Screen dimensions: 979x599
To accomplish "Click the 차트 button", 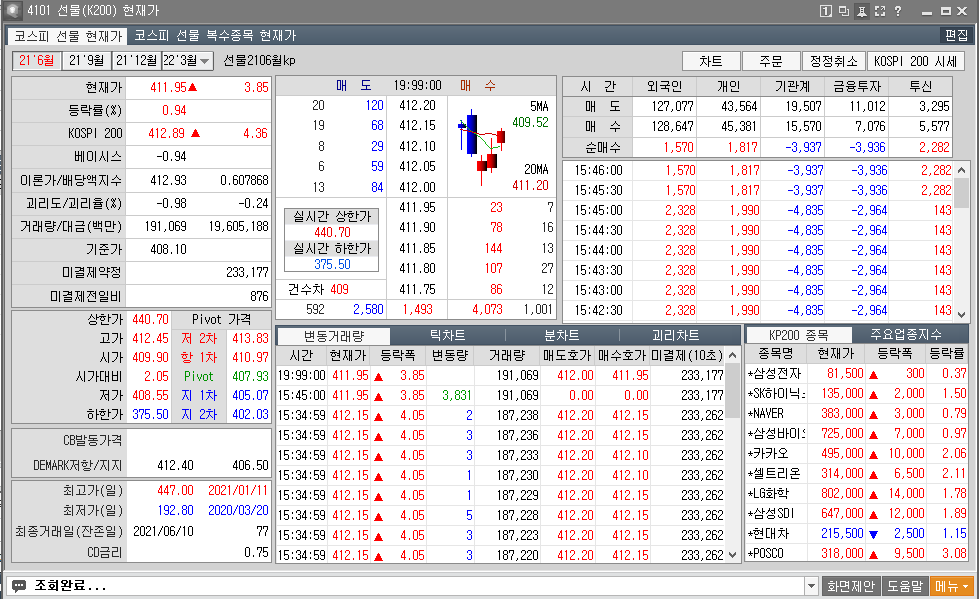I will [711, 60].
